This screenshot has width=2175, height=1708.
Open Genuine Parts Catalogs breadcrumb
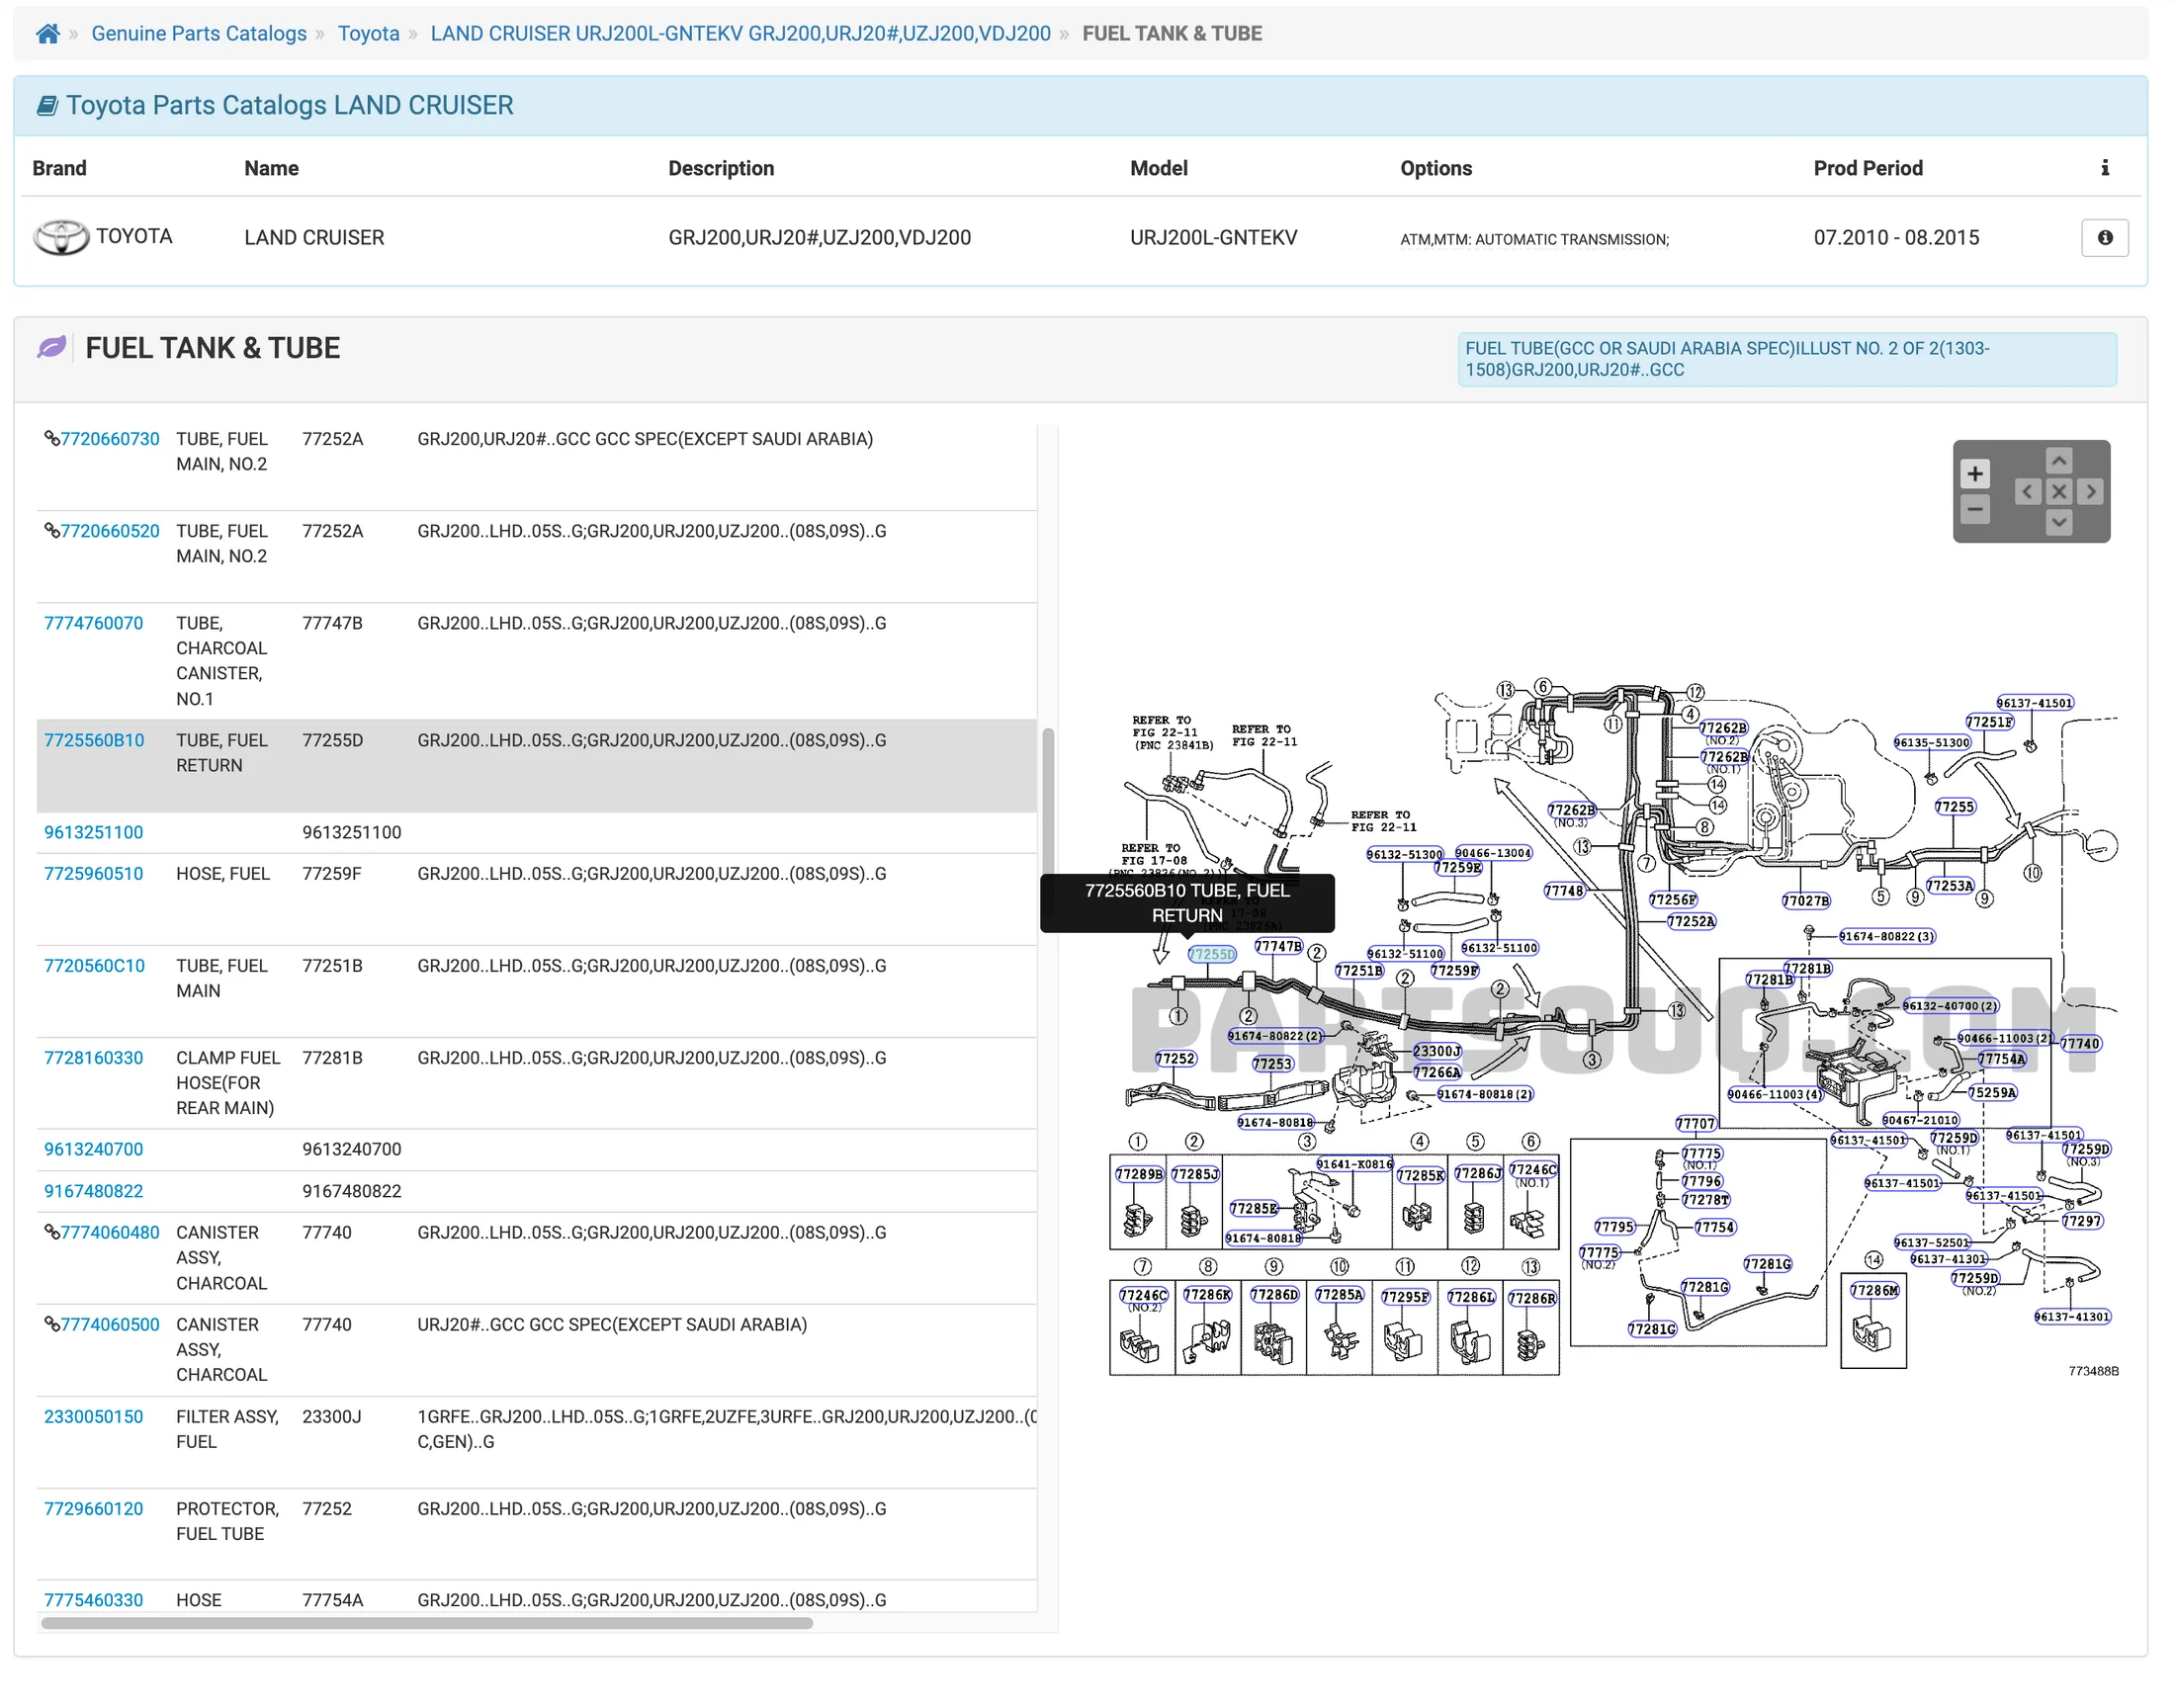tap(200, 34)
